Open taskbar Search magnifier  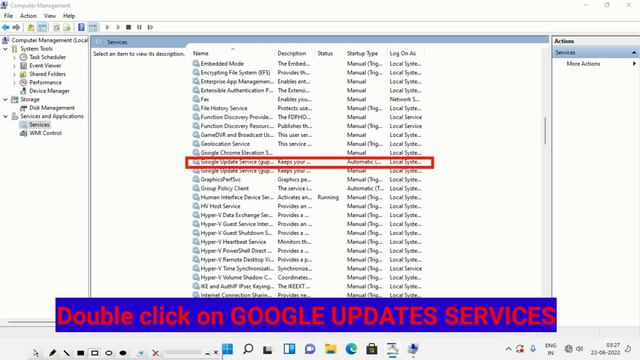(x=248, y=349)
